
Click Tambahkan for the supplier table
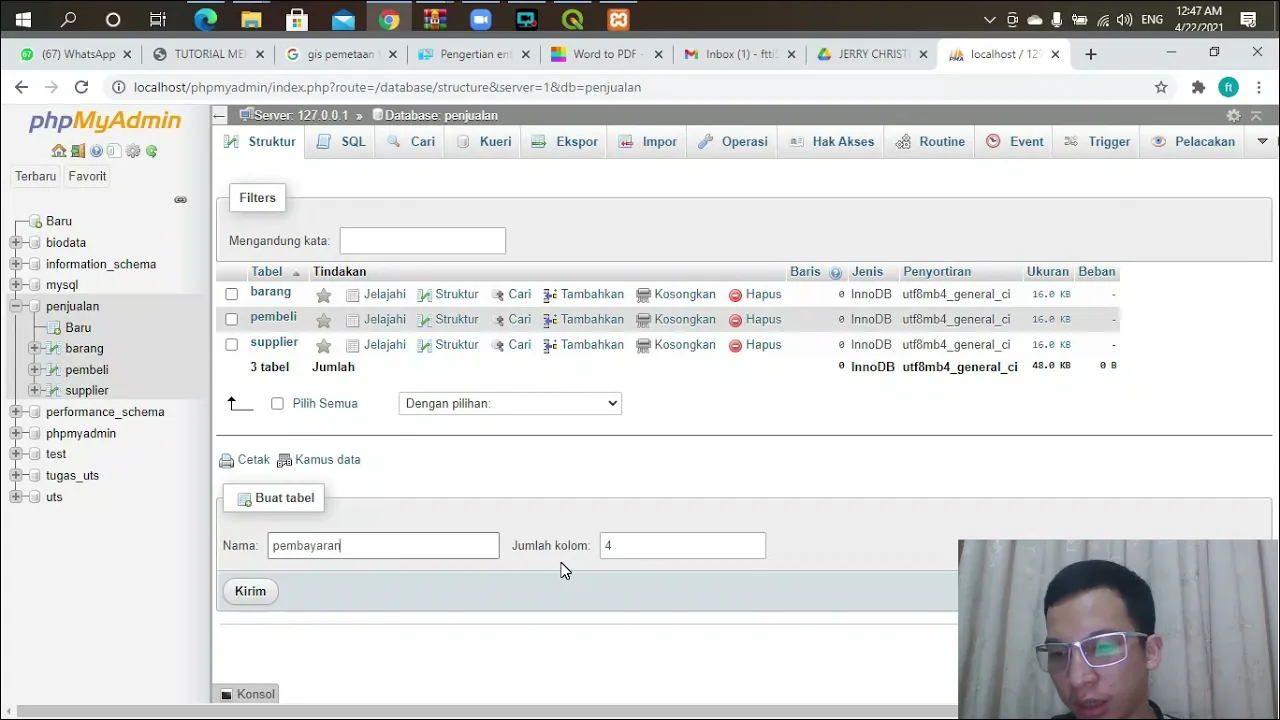(583, 344)
